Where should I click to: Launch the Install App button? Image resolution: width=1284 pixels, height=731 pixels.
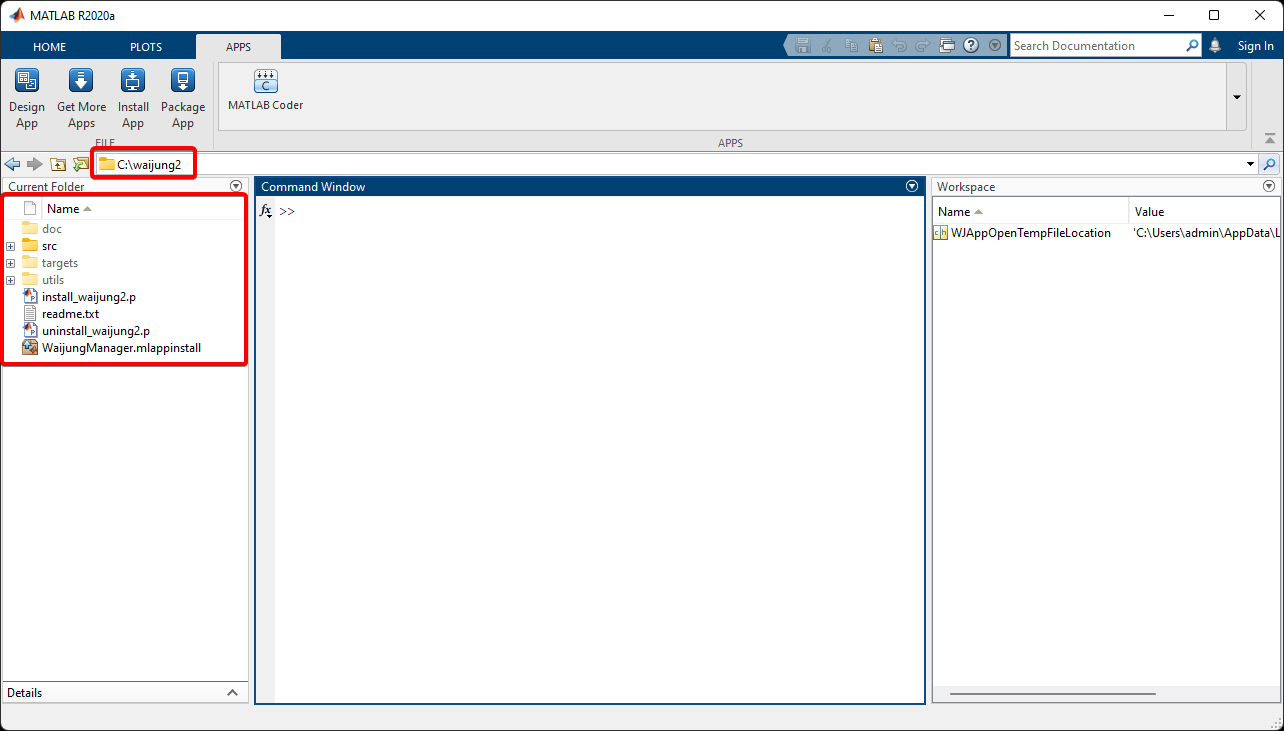[x=133, y=99]
